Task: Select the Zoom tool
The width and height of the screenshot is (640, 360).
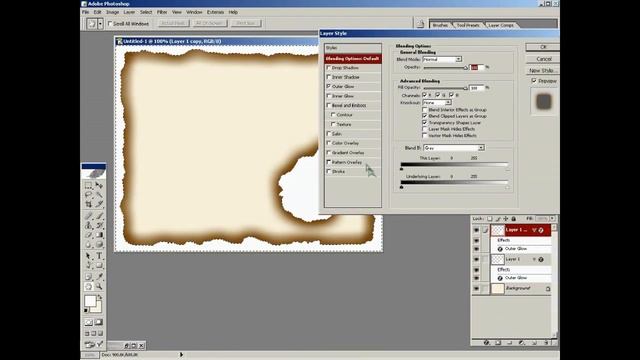Action: point(99,287)
